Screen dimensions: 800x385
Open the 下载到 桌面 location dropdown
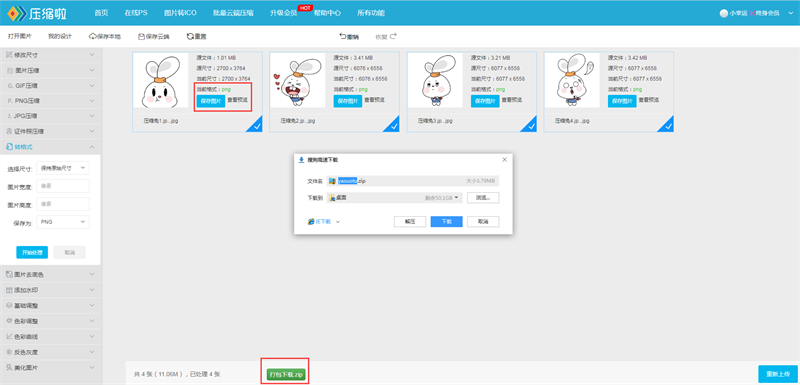[394, 198]
